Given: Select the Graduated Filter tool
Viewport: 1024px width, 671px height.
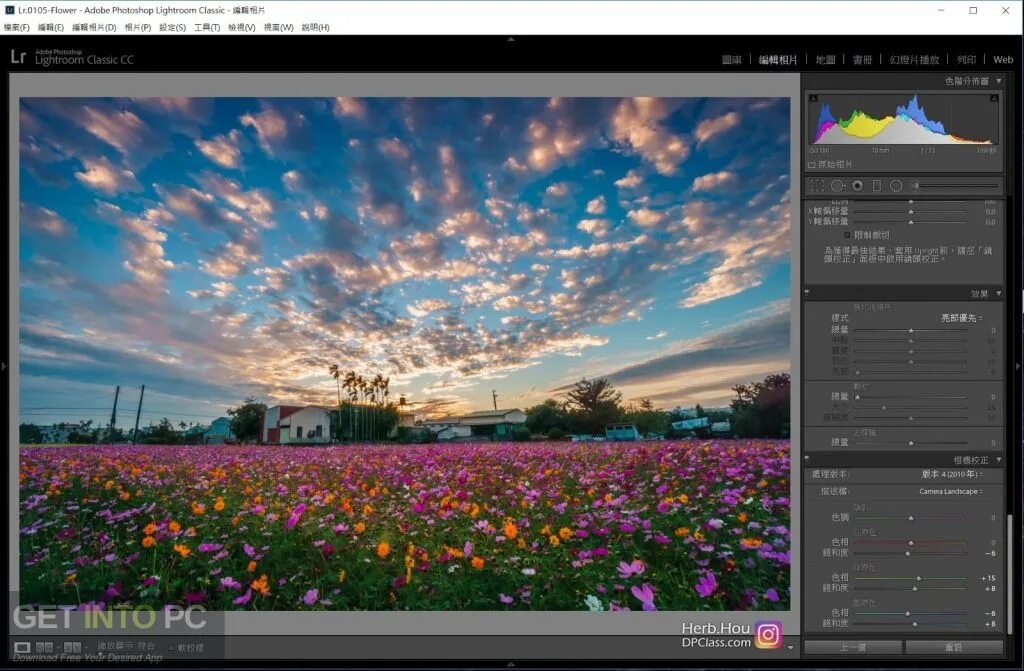Looking at the screenshot, I should tap(877, 186).
